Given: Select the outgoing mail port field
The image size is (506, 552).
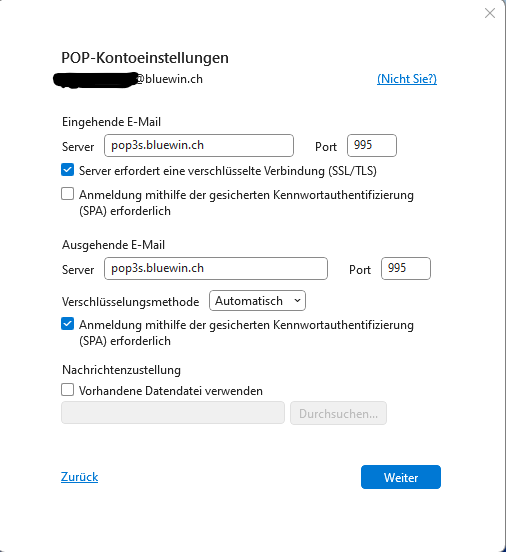Looking at the screenshot, I should 406,269.
